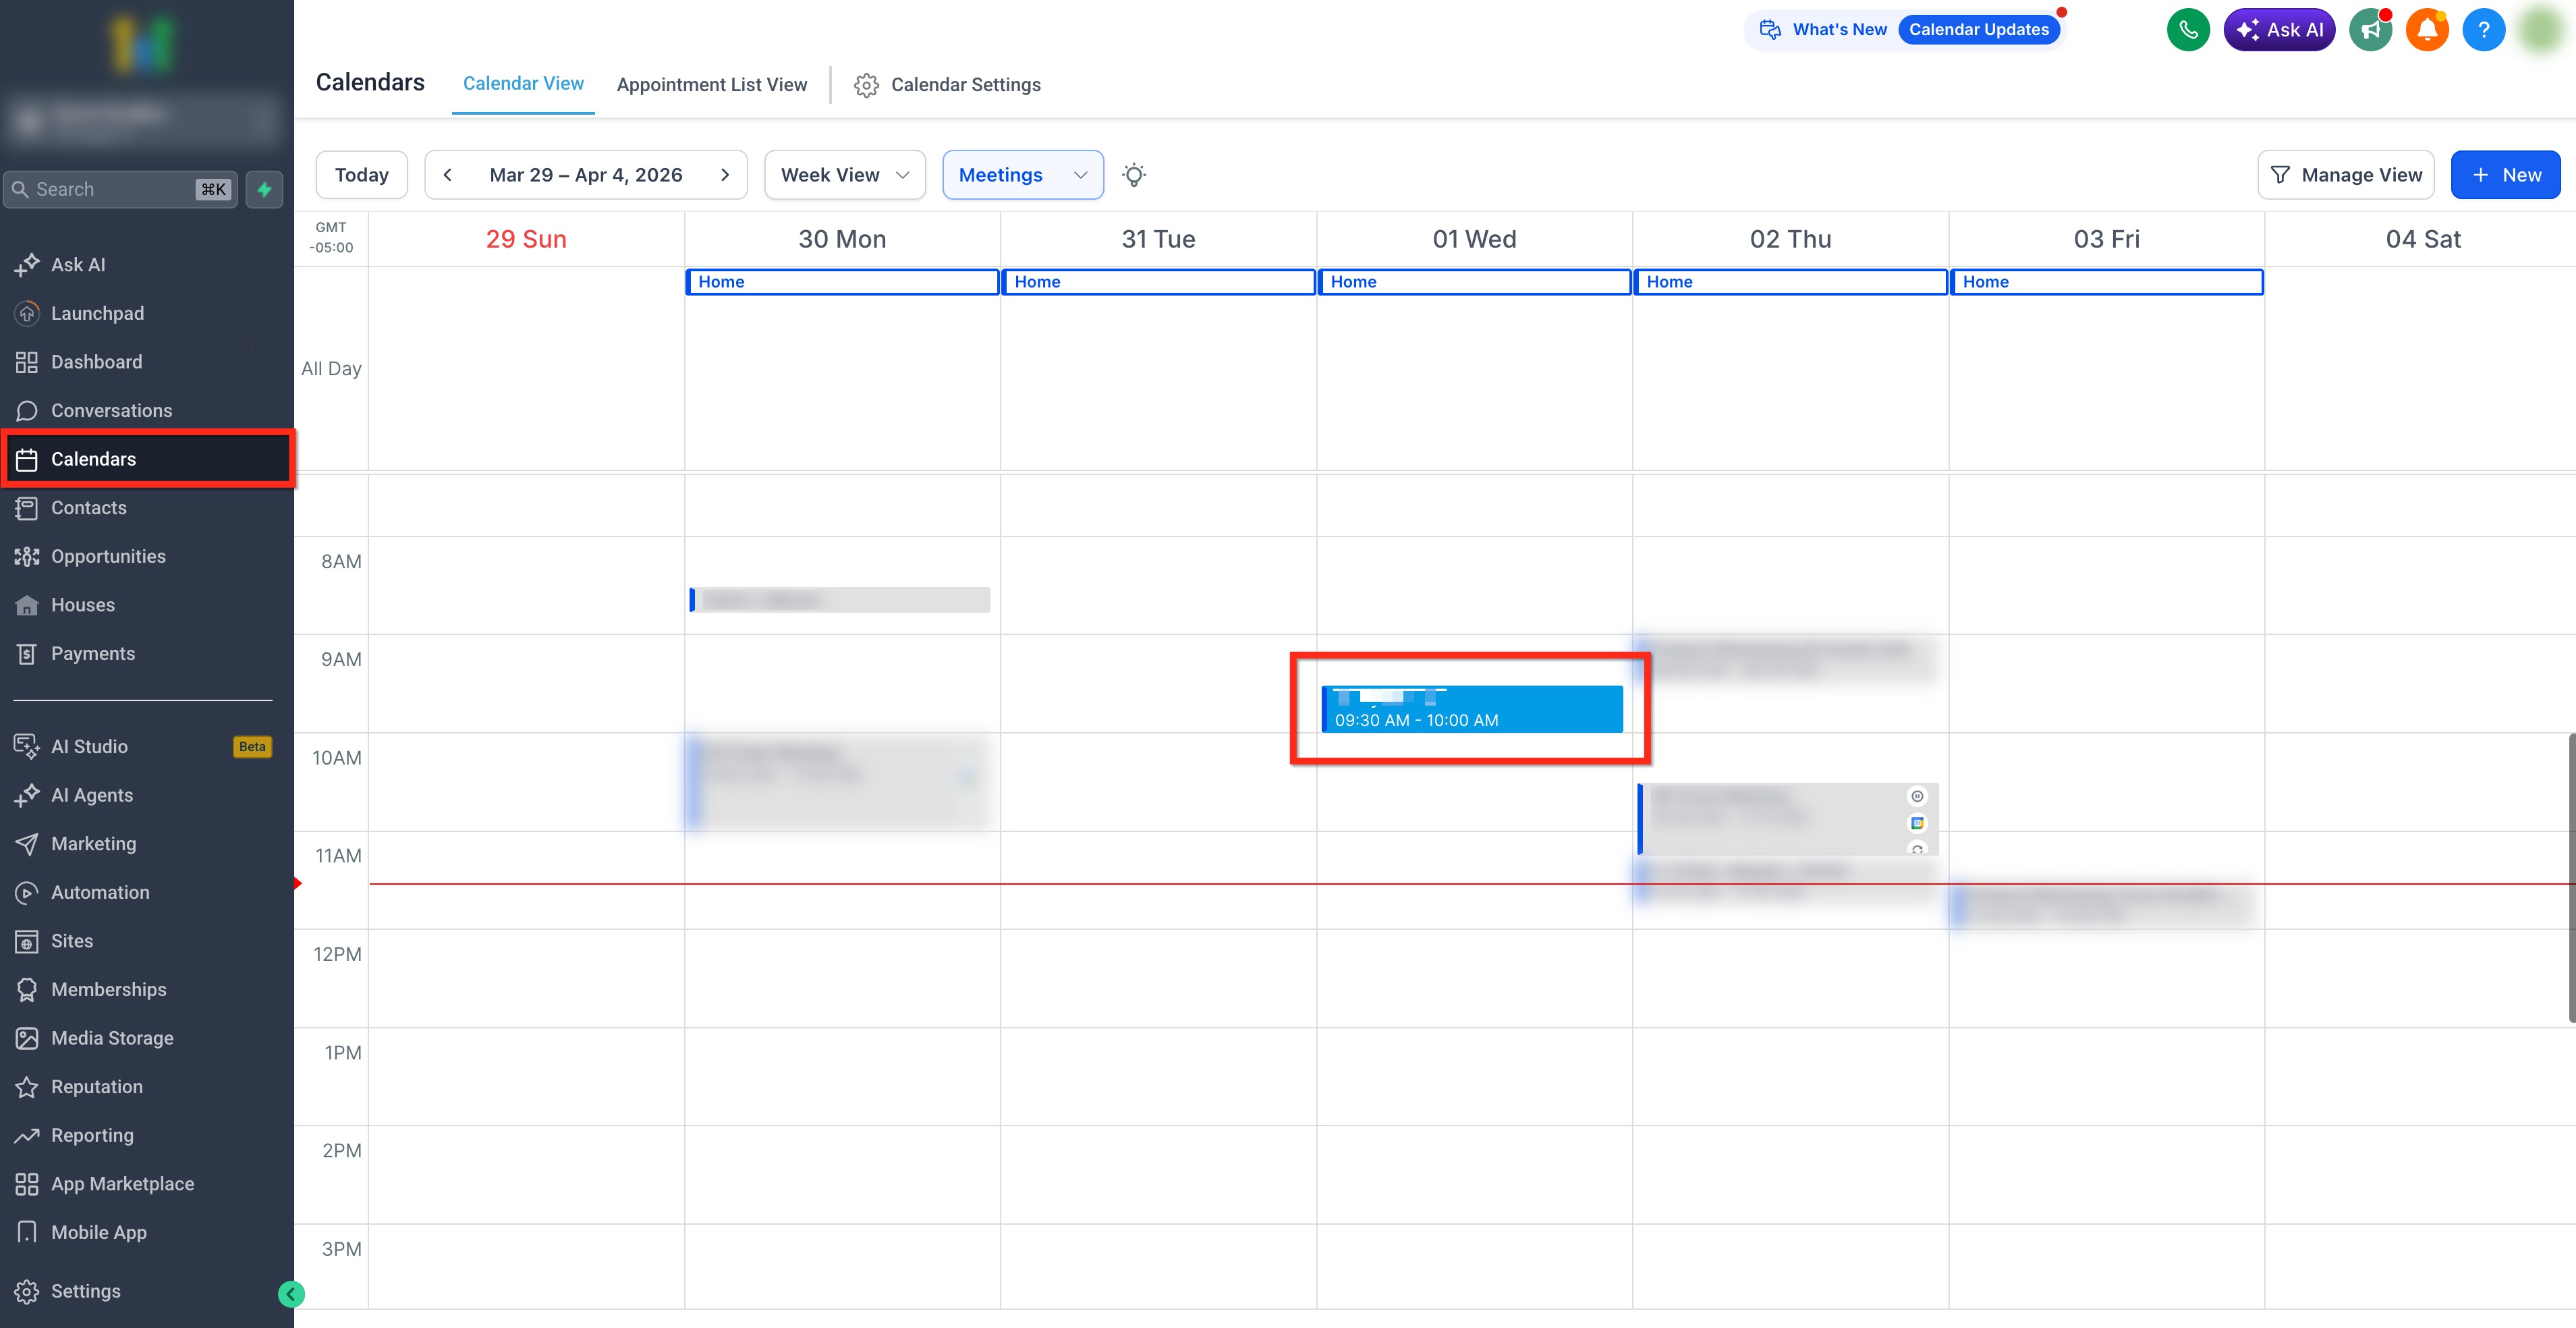Image resolution: width=2576 pixels, height=1328 pixels.
Task: Open Manage View filter options
Action: tap(2345, 175)
